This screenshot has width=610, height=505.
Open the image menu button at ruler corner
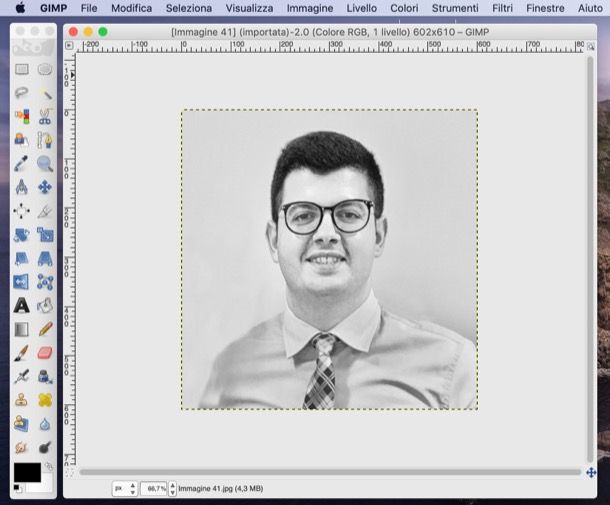point(69,46)
